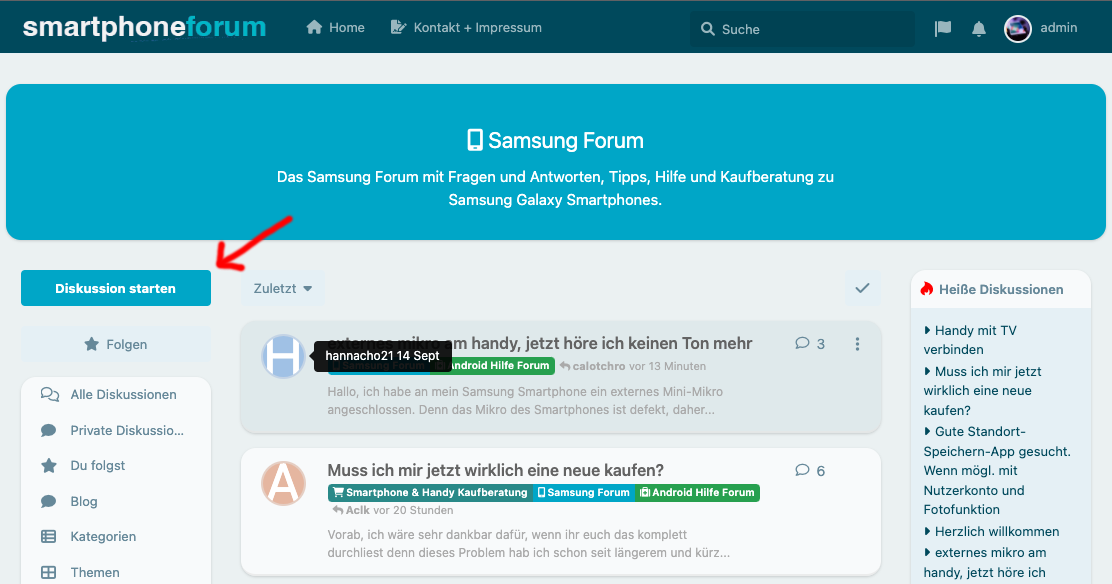Open 'Gute Standort-Speichern-App gesucht' hot discussion
Screen dimensions: 1112x584
[997, 470]
